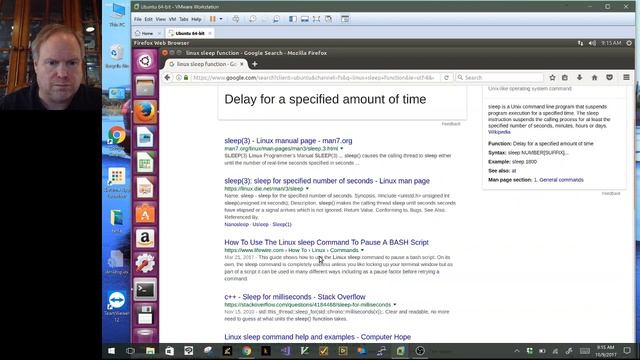Screen dimensions: 640x360
Task: Open VMware VM menu
Action: [172, 19]
